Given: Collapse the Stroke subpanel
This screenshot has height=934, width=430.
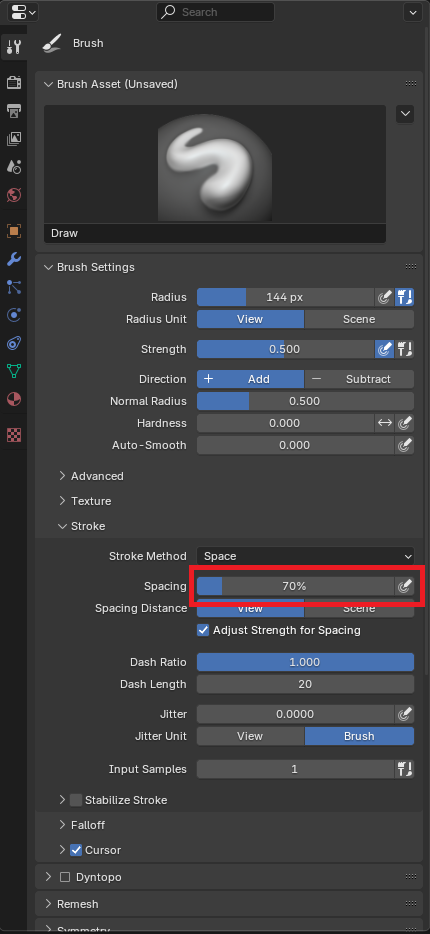Looking at the screenshot, I should [x=63, y=526].
